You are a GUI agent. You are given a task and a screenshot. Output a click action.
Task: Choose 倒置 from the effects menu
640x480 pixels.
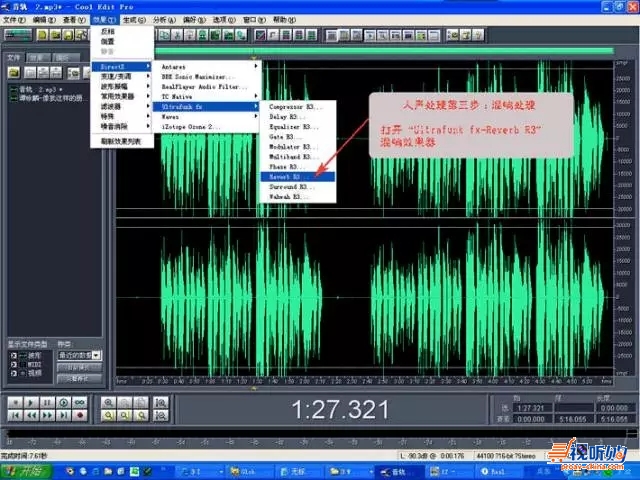[x=122, y=41]
